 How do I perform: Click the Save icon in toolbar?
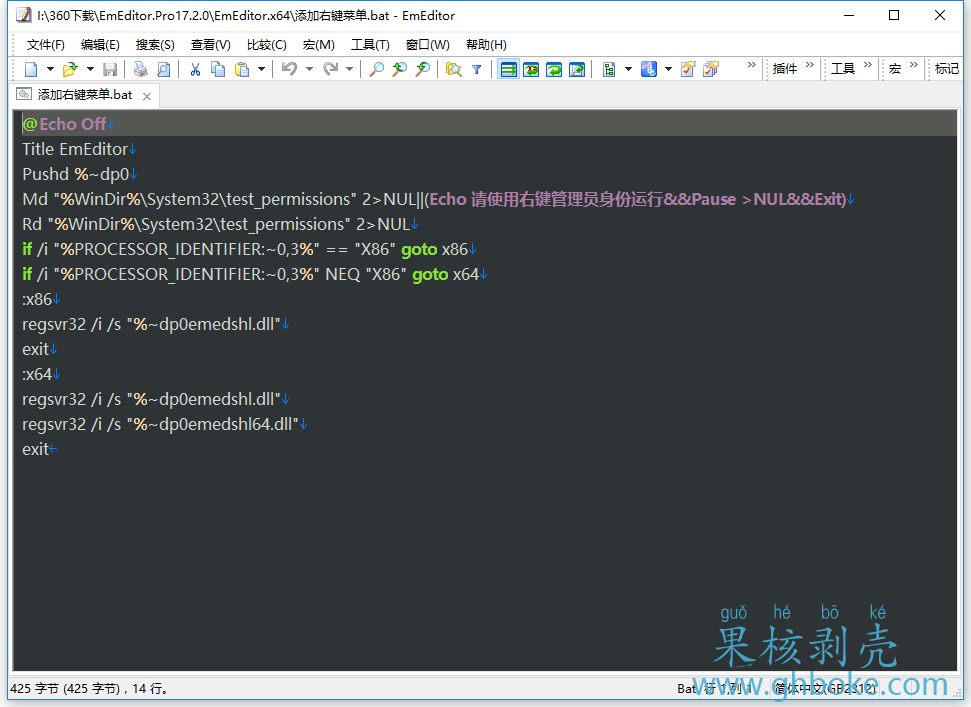pyautogui.click(x=110, y=69)
